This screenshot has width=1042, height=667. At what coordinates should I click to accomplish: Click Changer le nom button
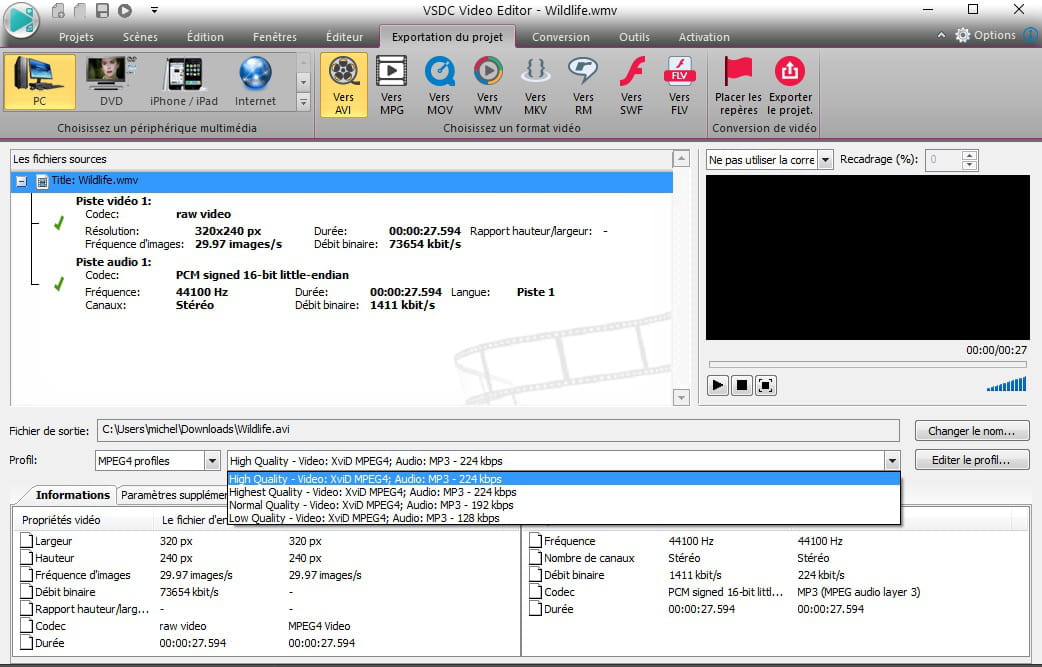(x=972, y=431)
